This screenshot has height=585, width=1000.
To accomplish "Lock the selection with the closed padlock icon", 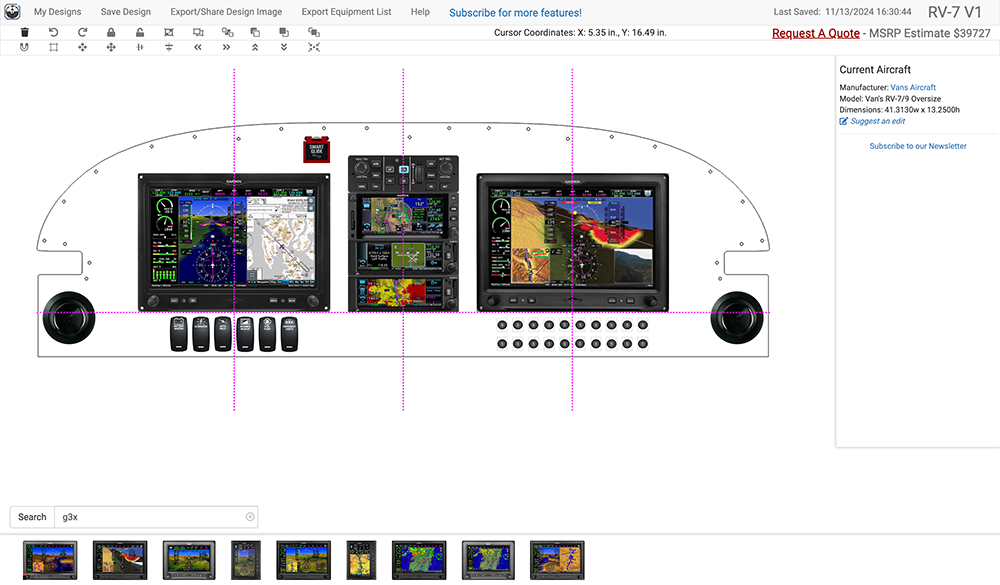I will pos(111,33).
